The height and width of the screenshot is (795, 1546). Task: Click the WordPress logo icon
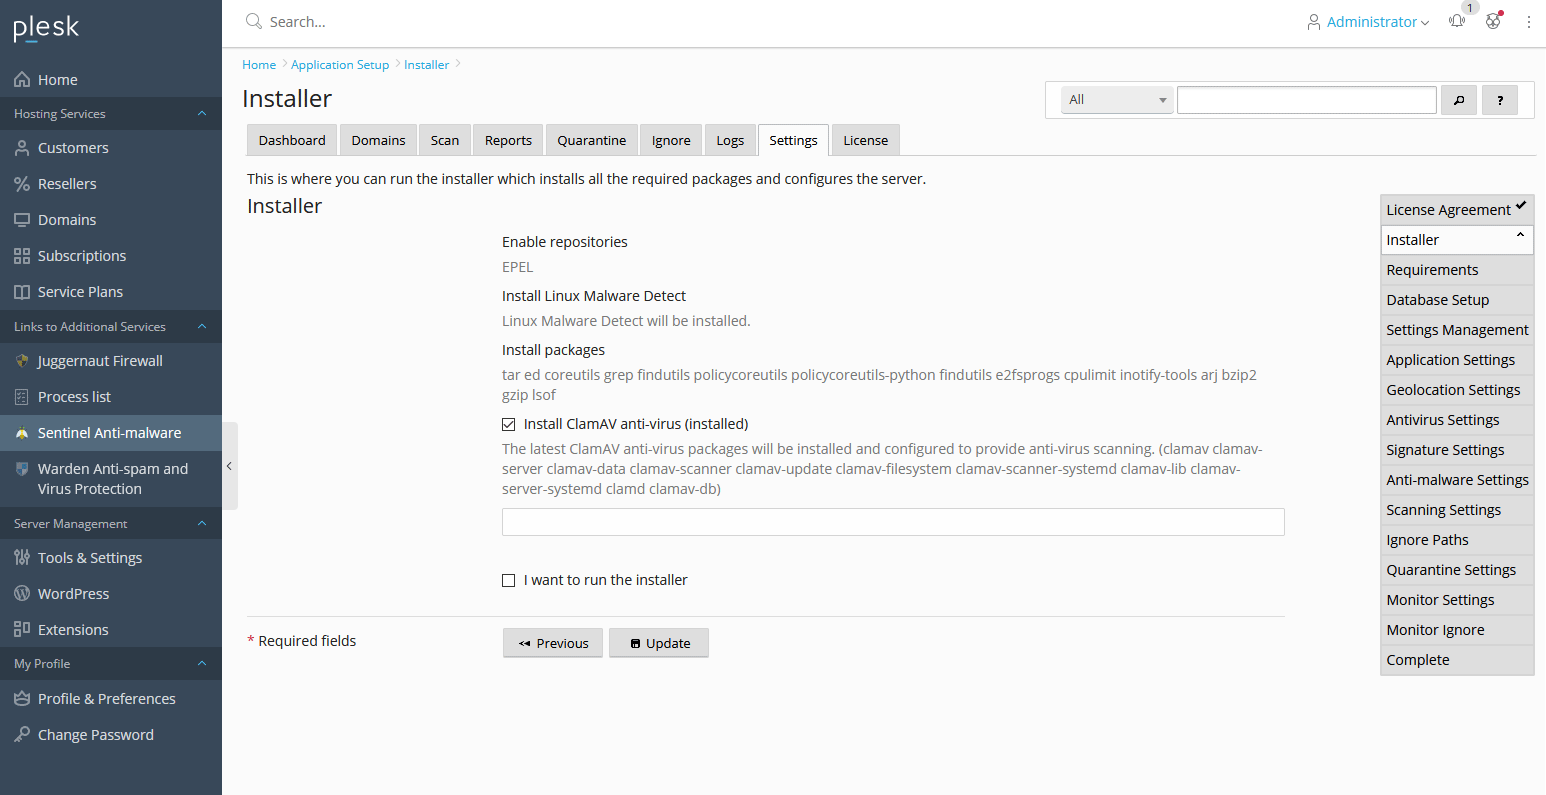coord(22,594)
